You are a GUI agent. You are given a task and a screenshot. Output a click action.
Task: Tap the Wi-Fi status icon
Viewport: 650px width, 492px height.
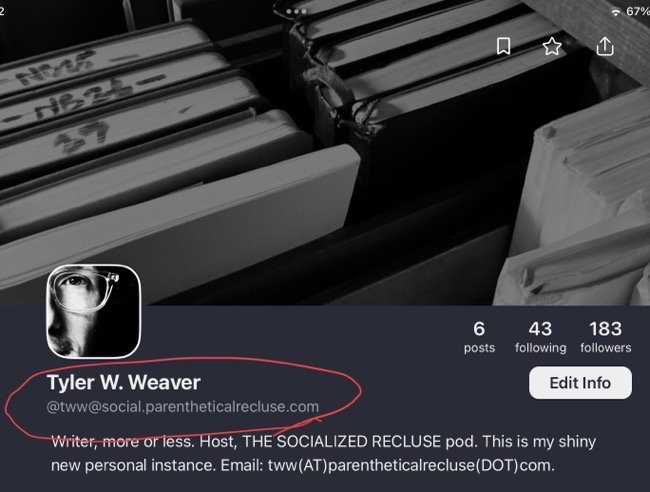(x=616, y=12)
